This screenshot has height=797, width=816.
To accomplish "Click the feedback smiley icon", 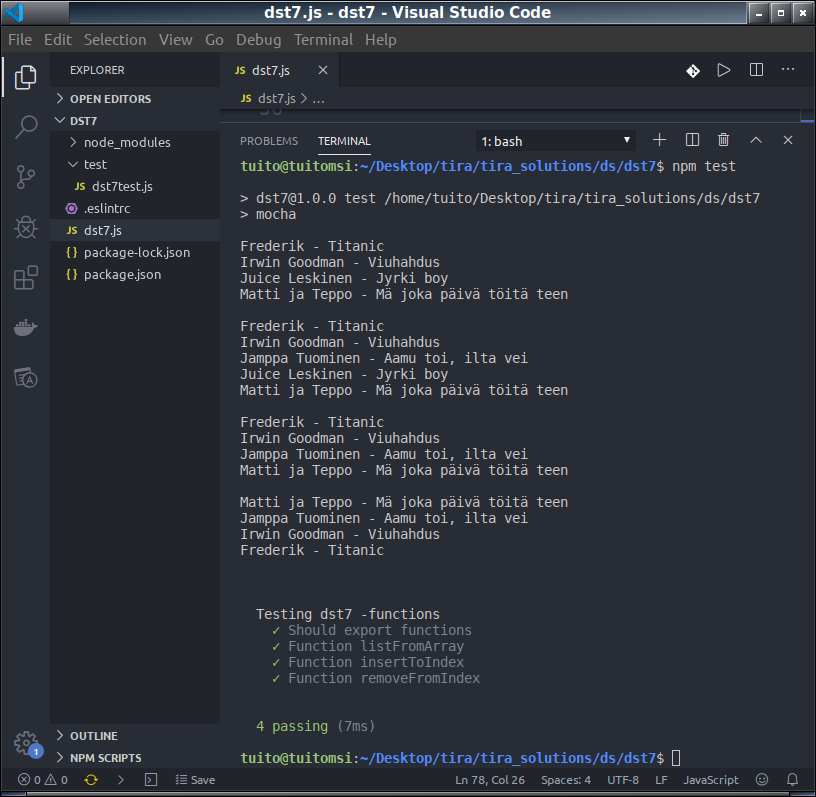I will pyautogui.click(x=762, y=779).
